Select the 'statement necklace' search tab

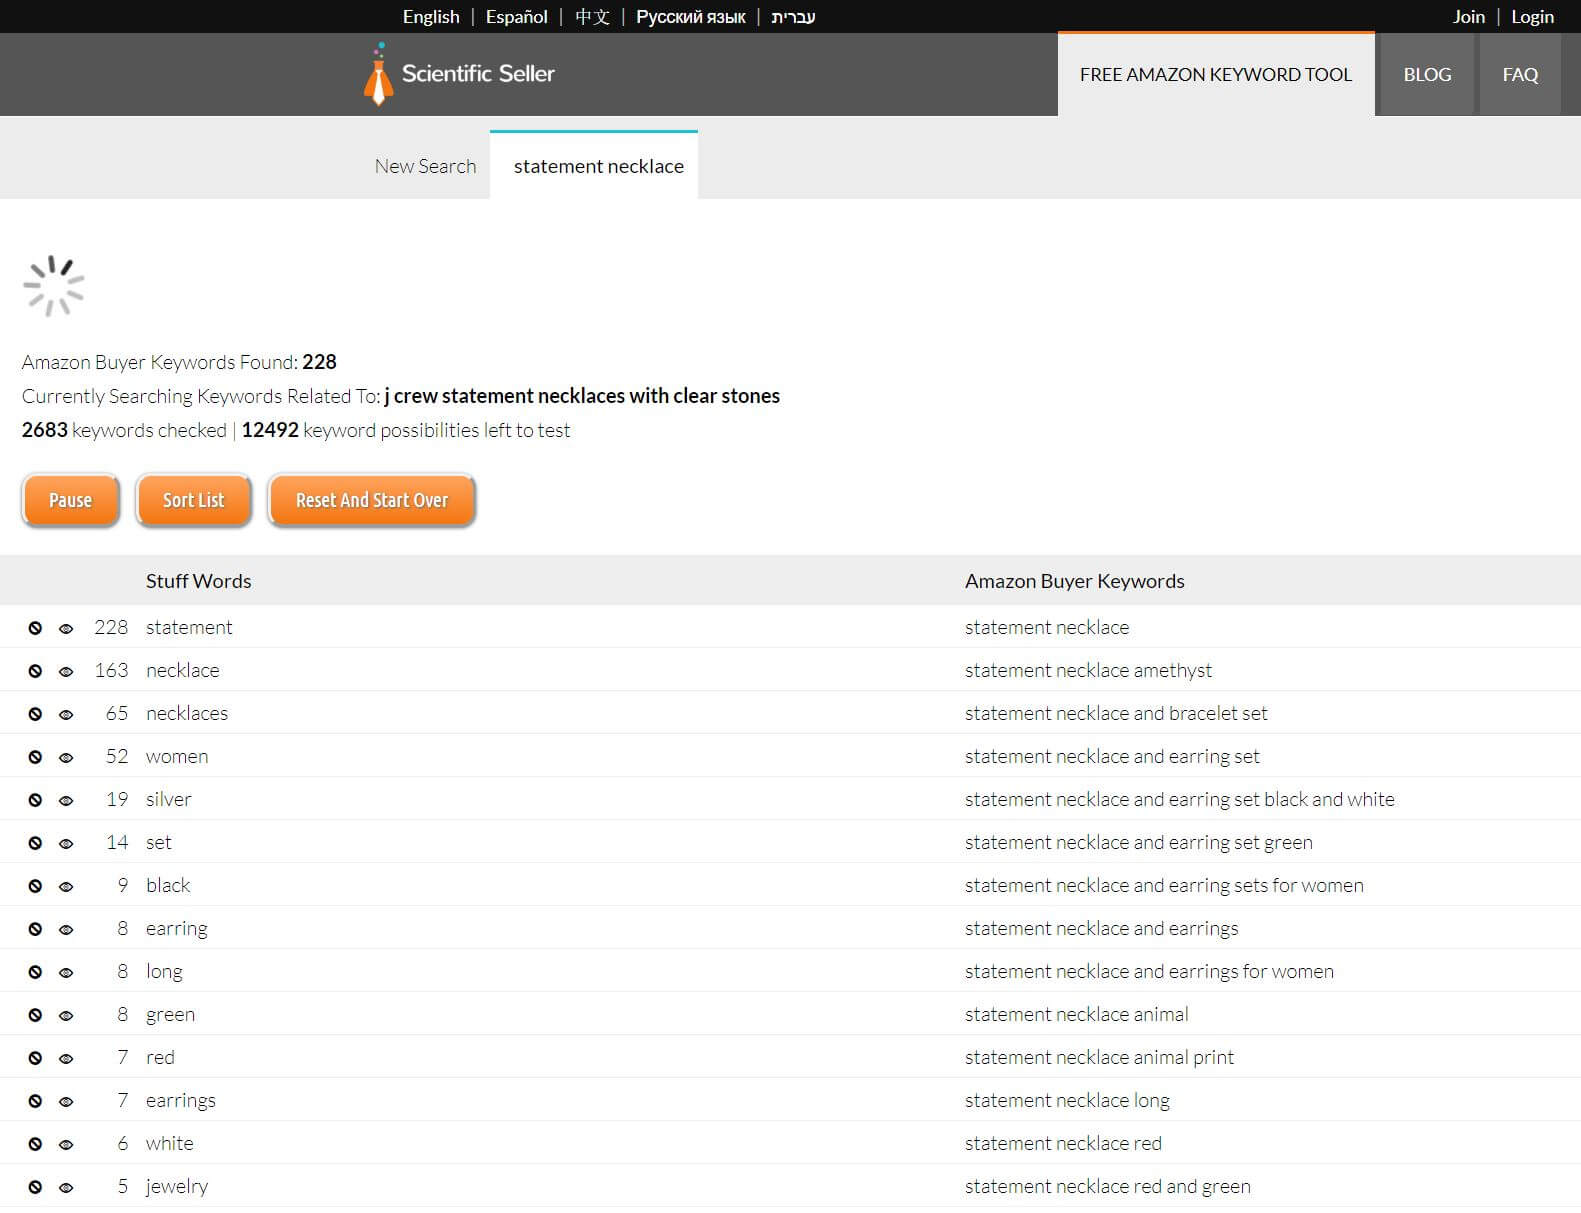click(x=598, y=166)
